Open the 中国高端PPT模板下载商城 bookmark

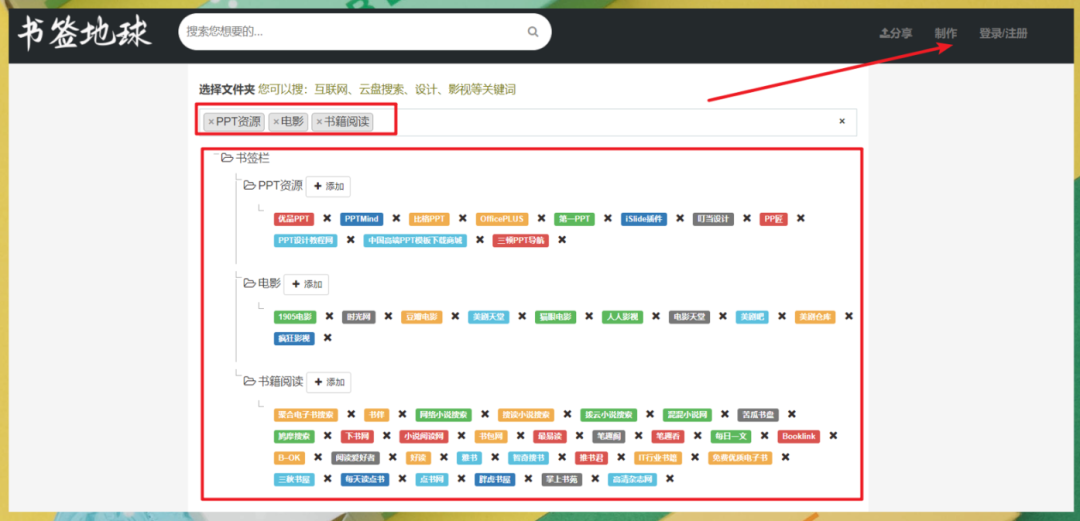(x=415, y=241)
